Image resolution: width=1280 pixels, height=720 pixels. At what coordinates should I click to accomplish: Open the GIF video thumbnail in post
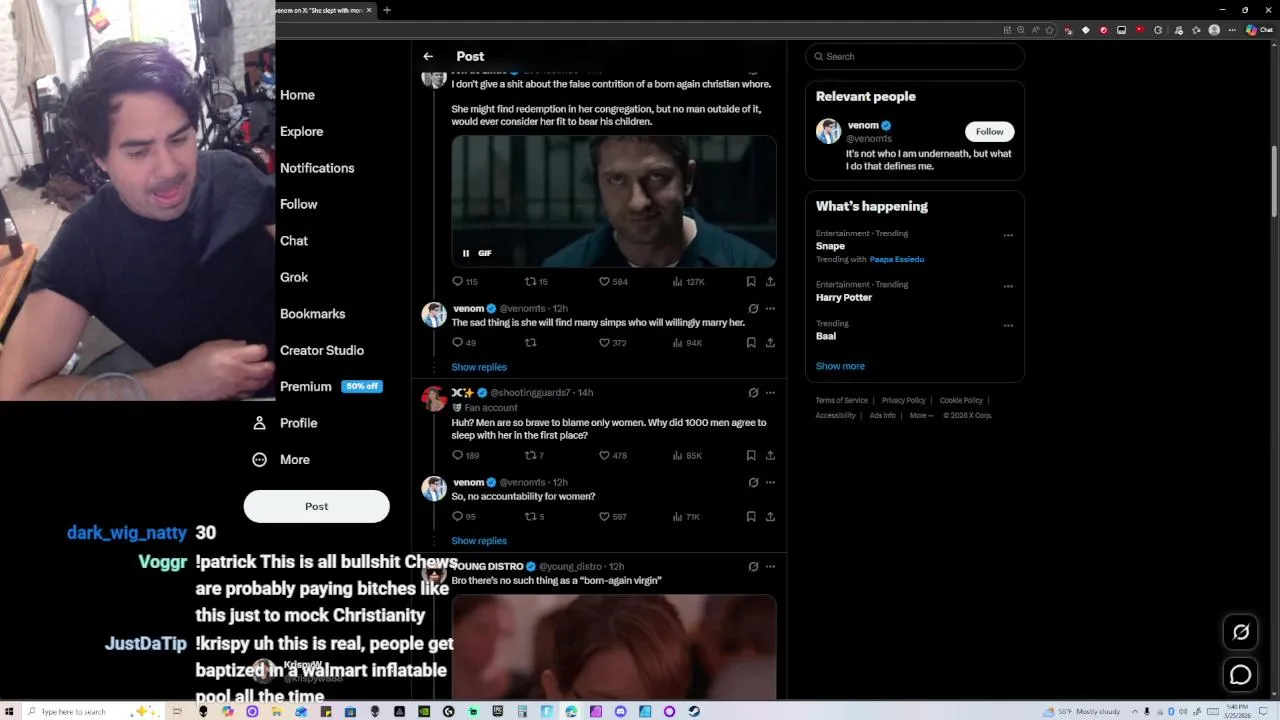point(614,202)
